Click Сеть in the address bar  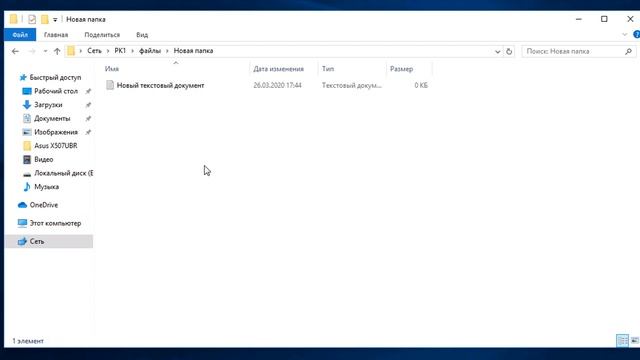(94, 51)
